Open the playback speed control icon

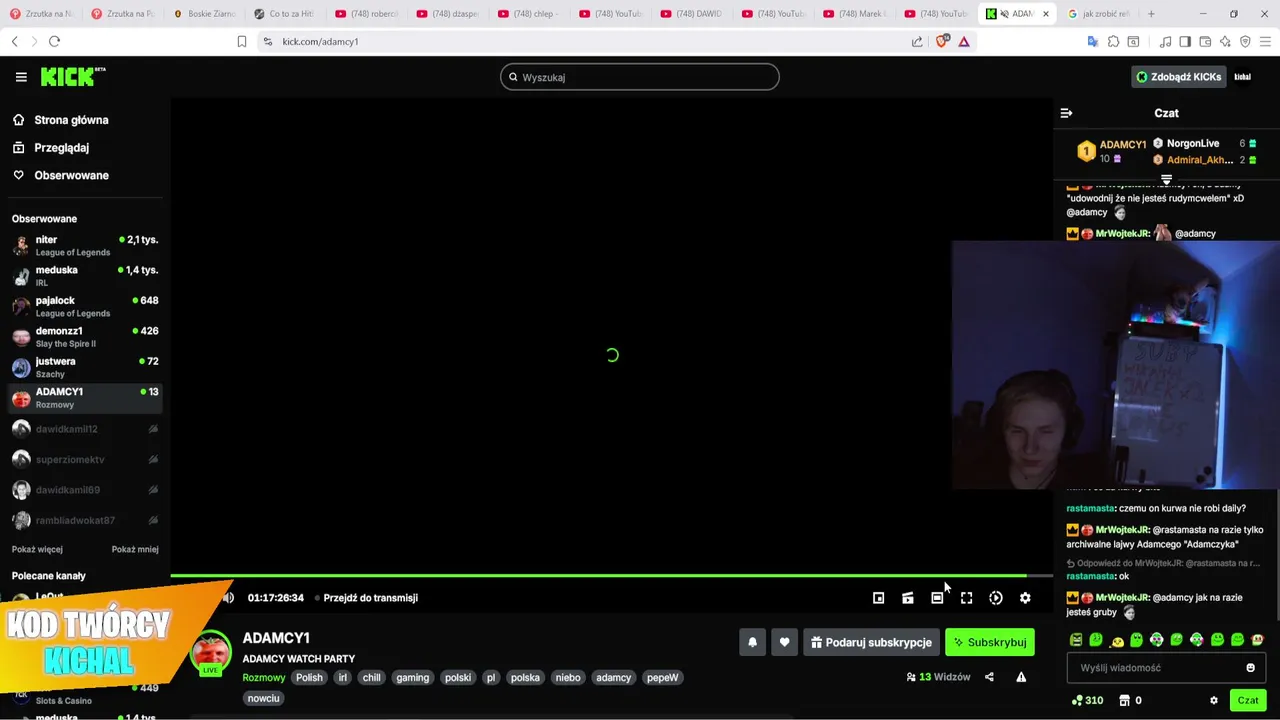point(996,598)
